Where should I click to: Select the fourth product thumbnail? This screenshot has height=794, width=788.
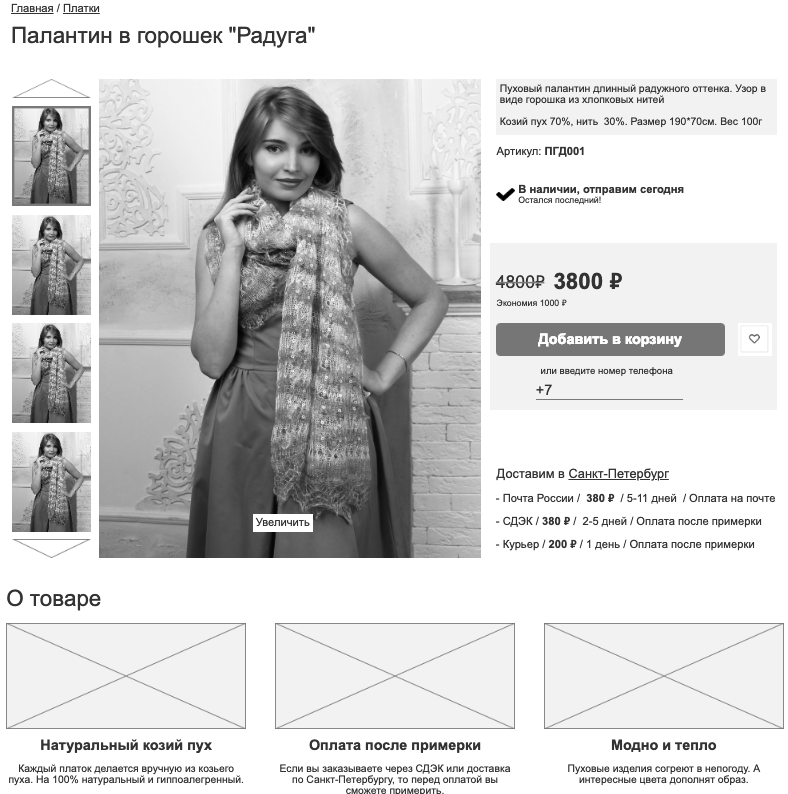coord(51,482)
